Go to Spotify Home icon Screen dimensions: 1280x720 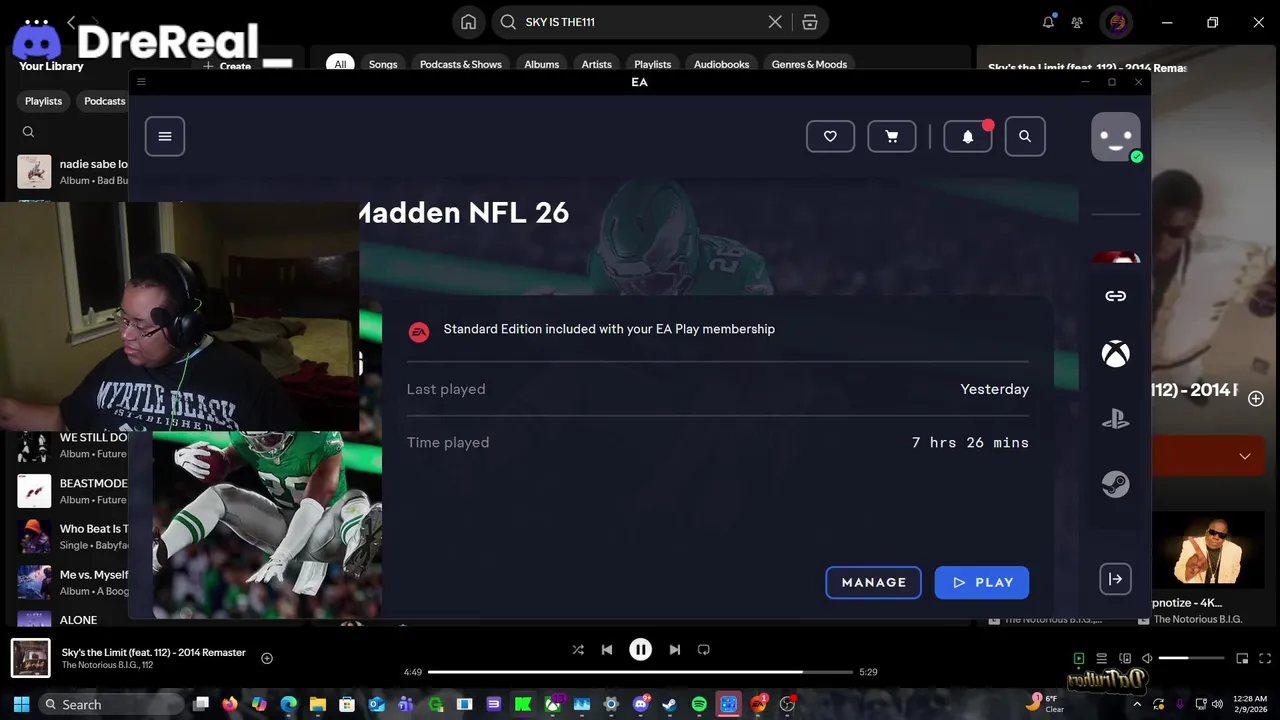[468, 22]
